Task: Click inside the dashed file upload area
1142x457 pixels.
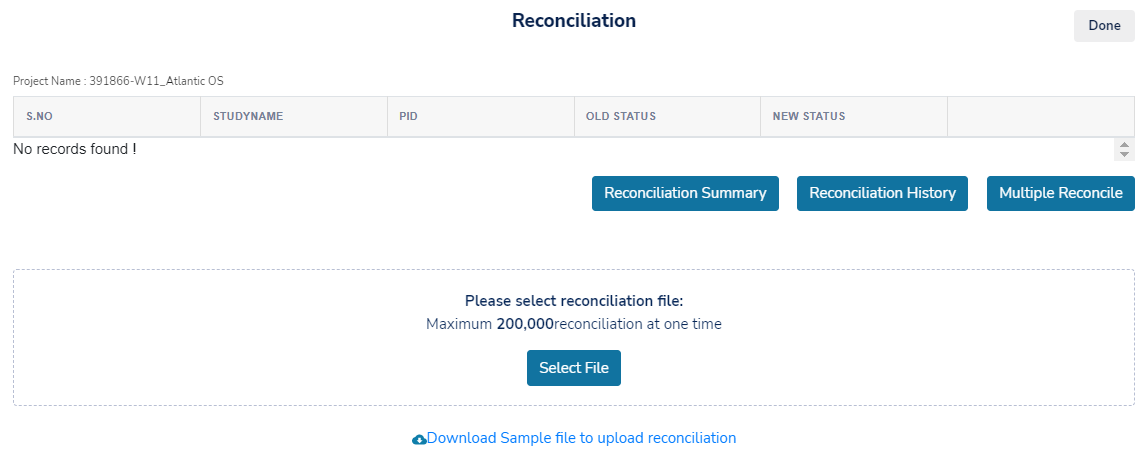Action: [x=574, y=337]
